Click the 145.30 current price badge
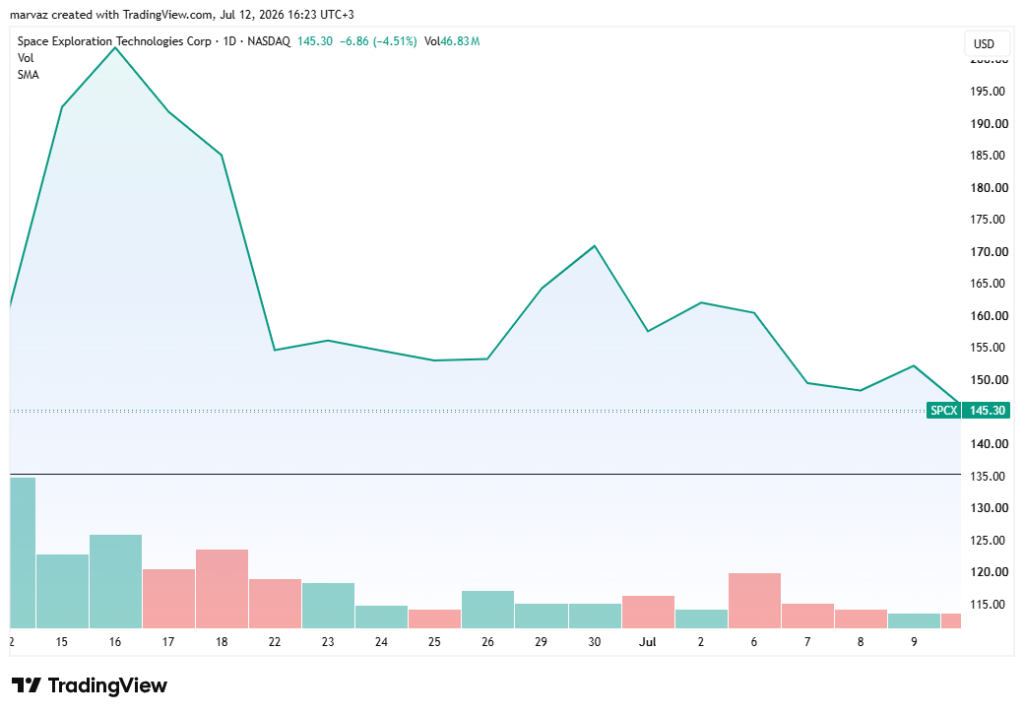Image resolution: width=1024 pixels, height=715 pixels. (986, 411)
